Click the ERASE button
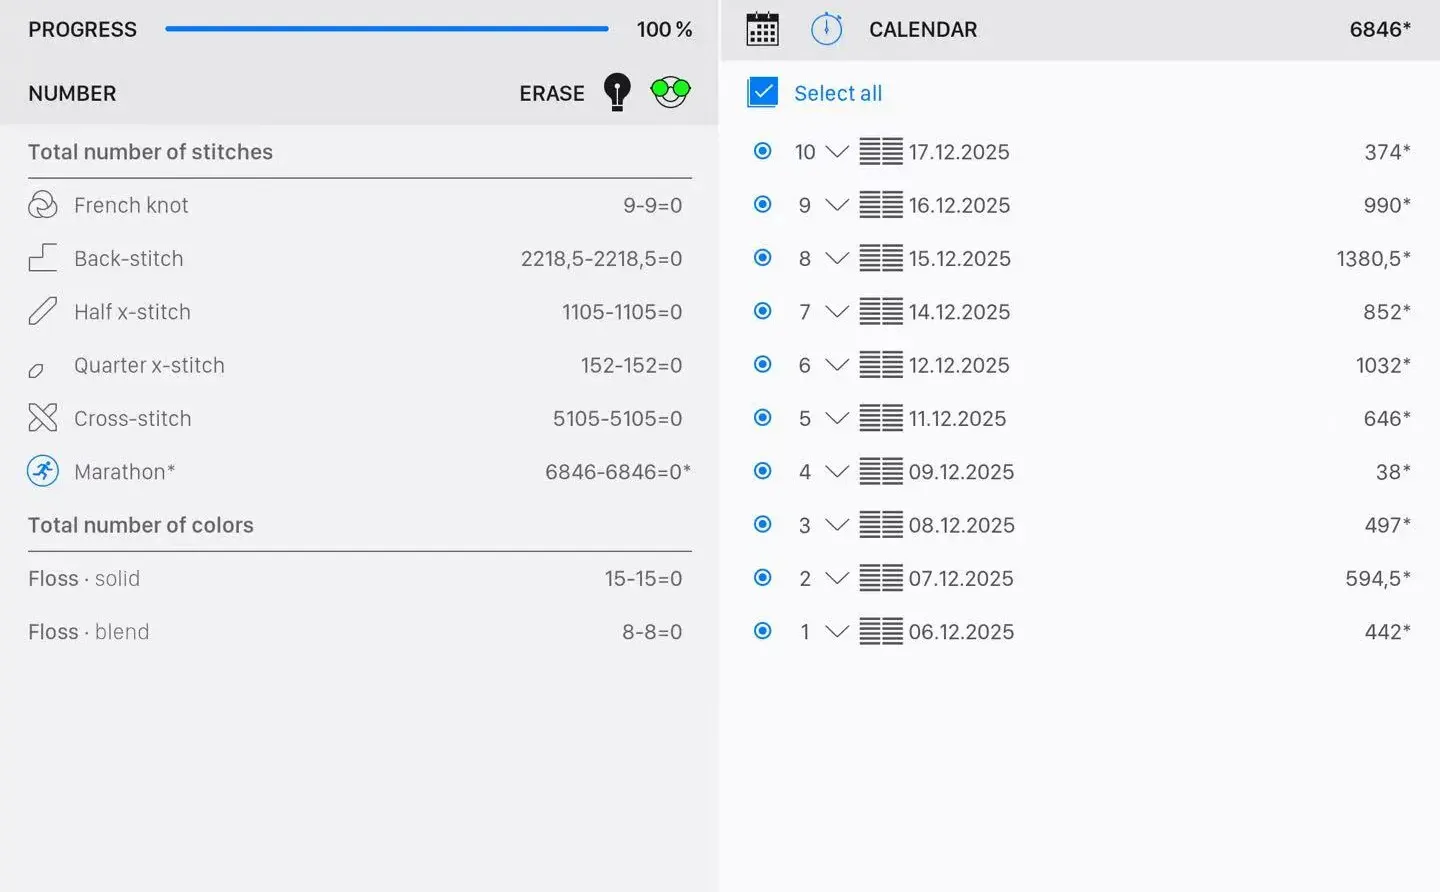Screen dimensions: 1440x892 tap(552, 93)
